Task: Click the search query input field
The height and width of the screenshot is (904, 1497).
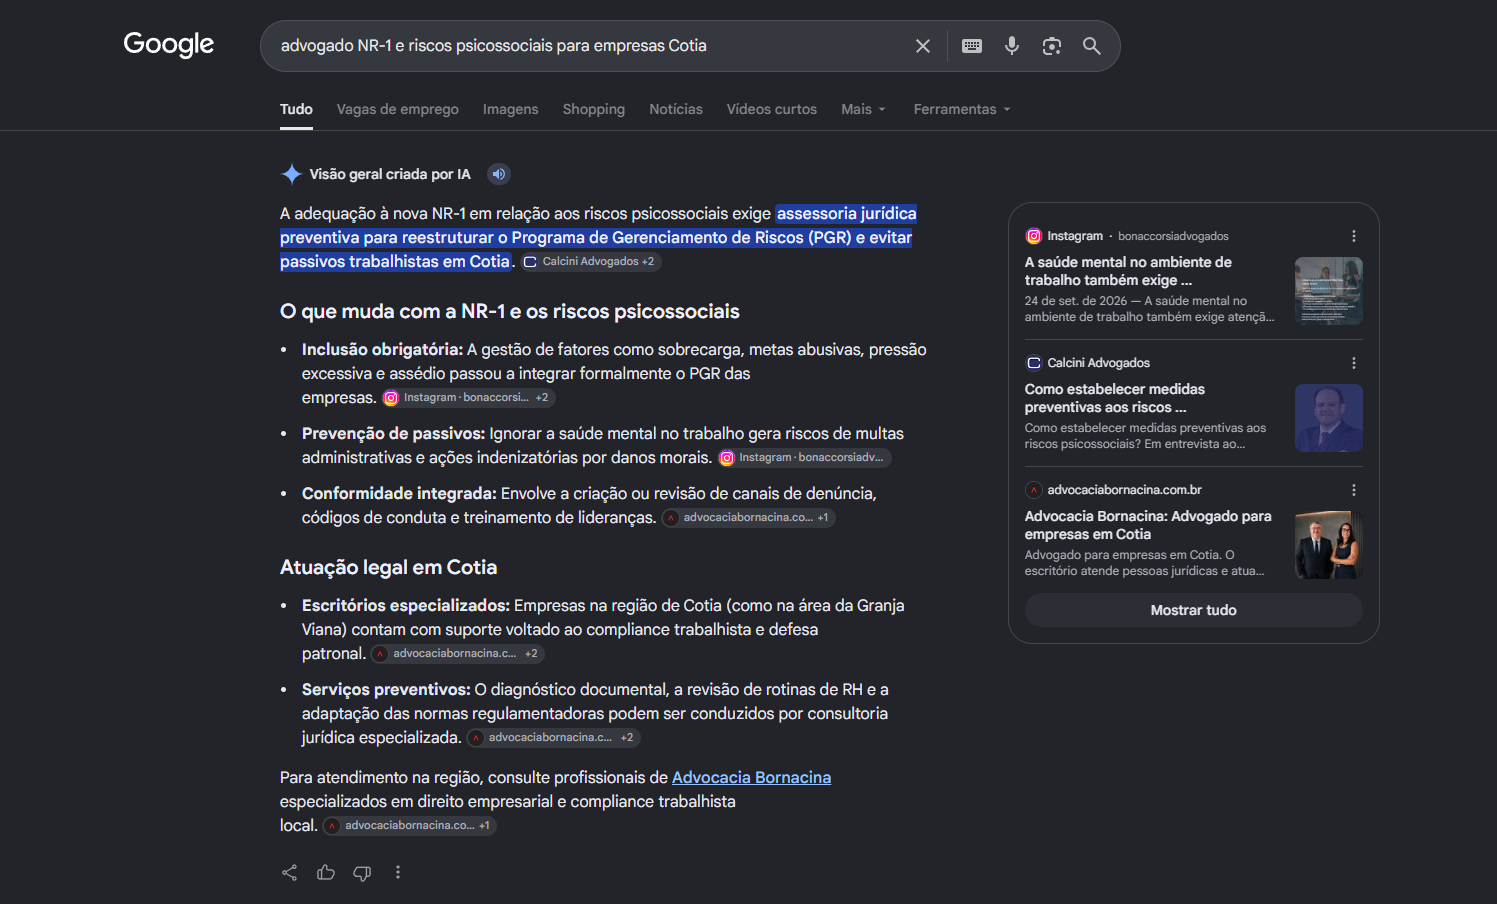Action: pos(590,46)
